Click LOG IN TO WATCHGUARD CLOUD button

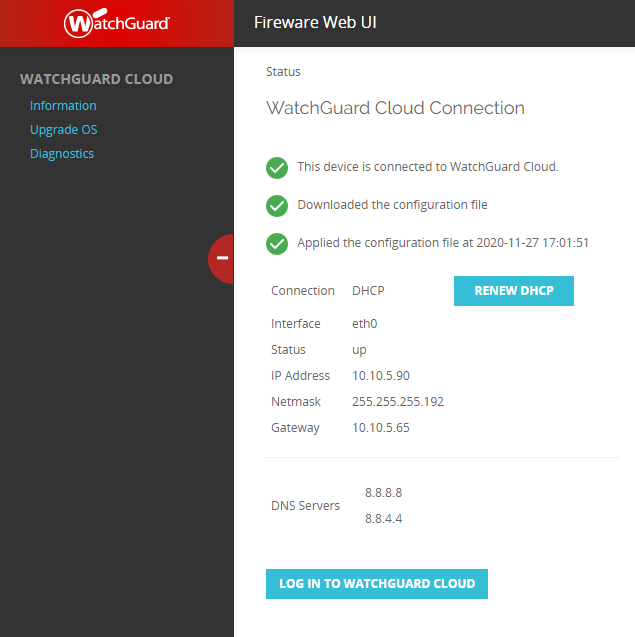coord(377,584)
